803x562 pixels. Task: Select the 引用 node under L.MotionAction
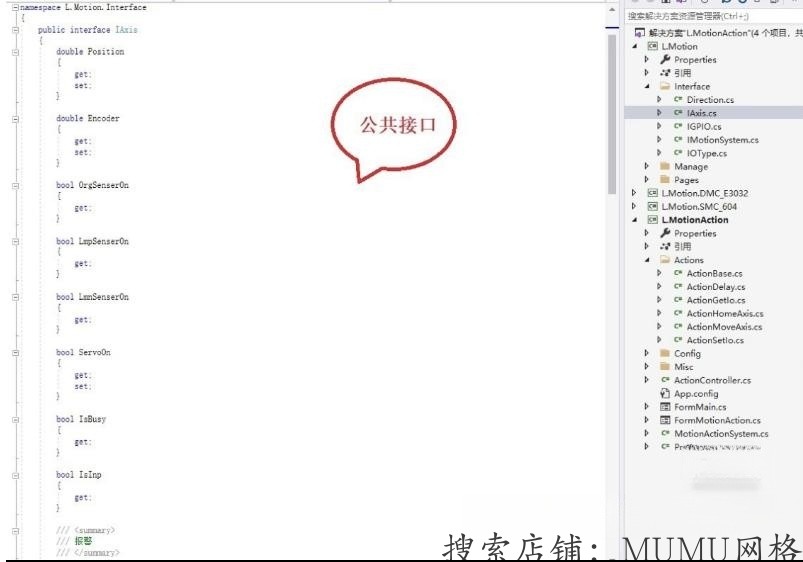pyautogui.click(x=682, y=246)
